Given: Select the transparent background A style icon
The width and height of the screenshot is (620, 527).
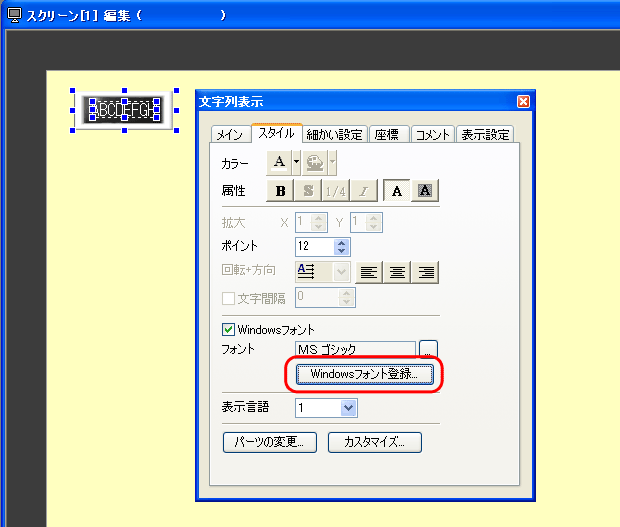Looking at the screenshot, I should (396, 191).
